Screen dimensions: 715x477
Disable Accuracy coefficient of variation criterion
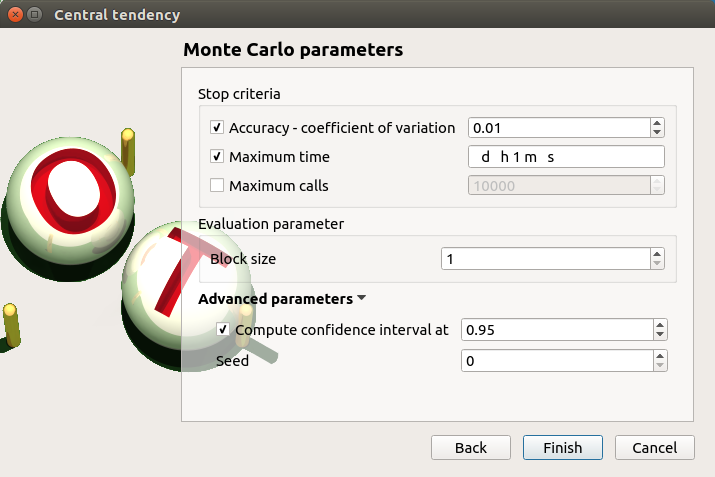217,128
